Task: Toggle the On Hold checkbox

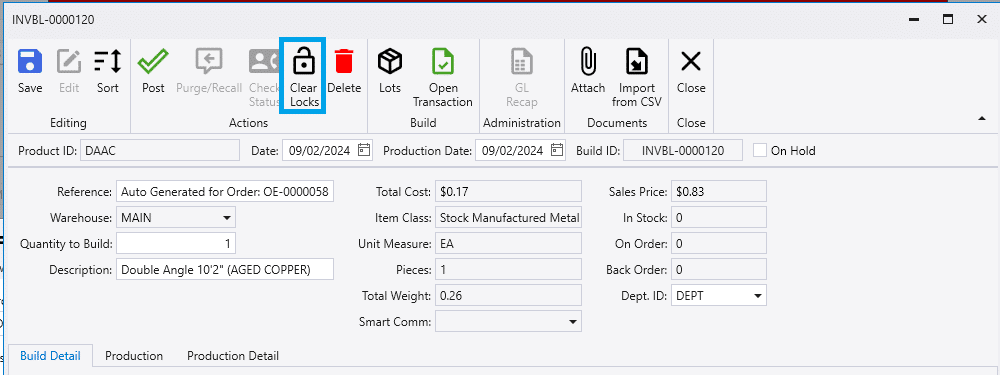Action: pyautogui.click(x=760, y=151)
